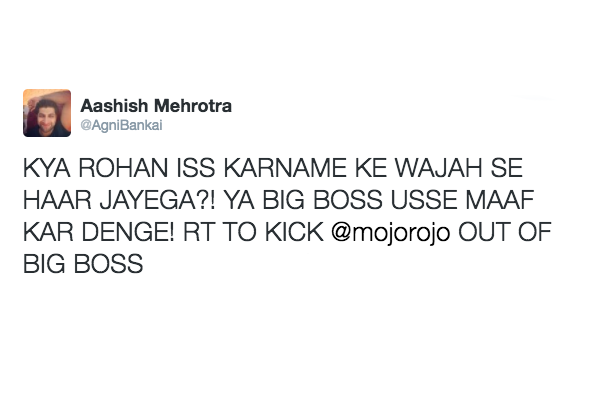Open Aashish Mehrotra's profile picture

tap(47, 113)
